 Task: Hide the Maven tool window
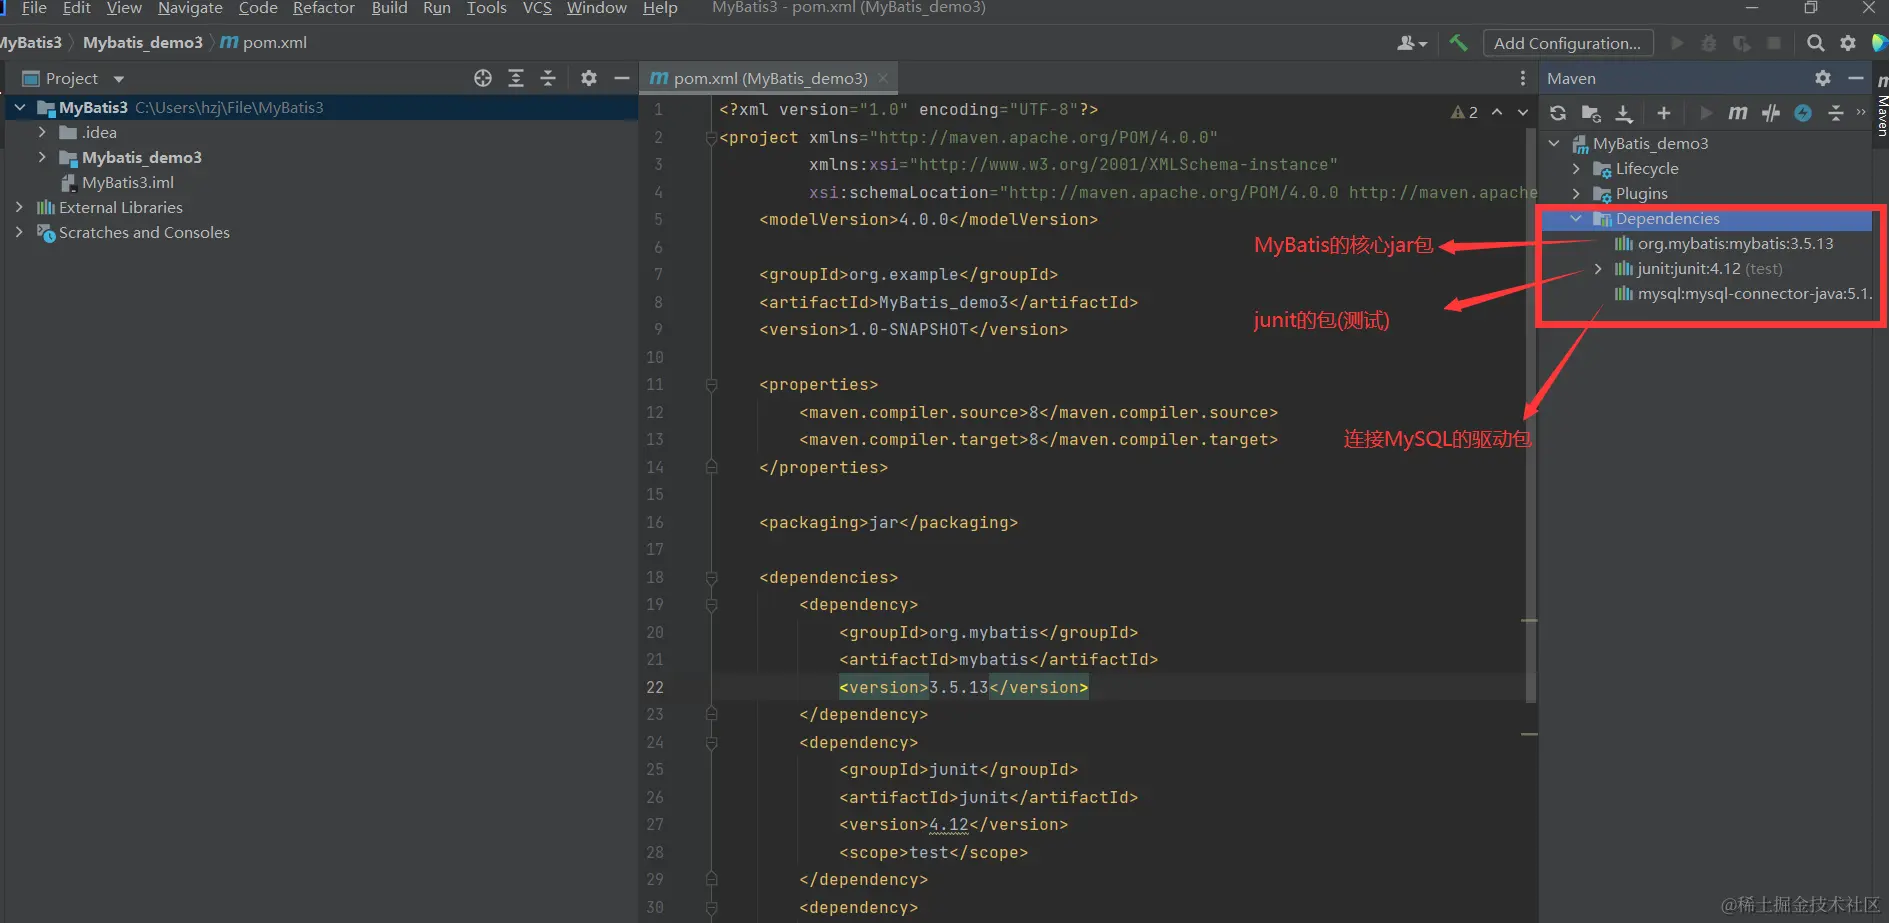[1856, 78]
